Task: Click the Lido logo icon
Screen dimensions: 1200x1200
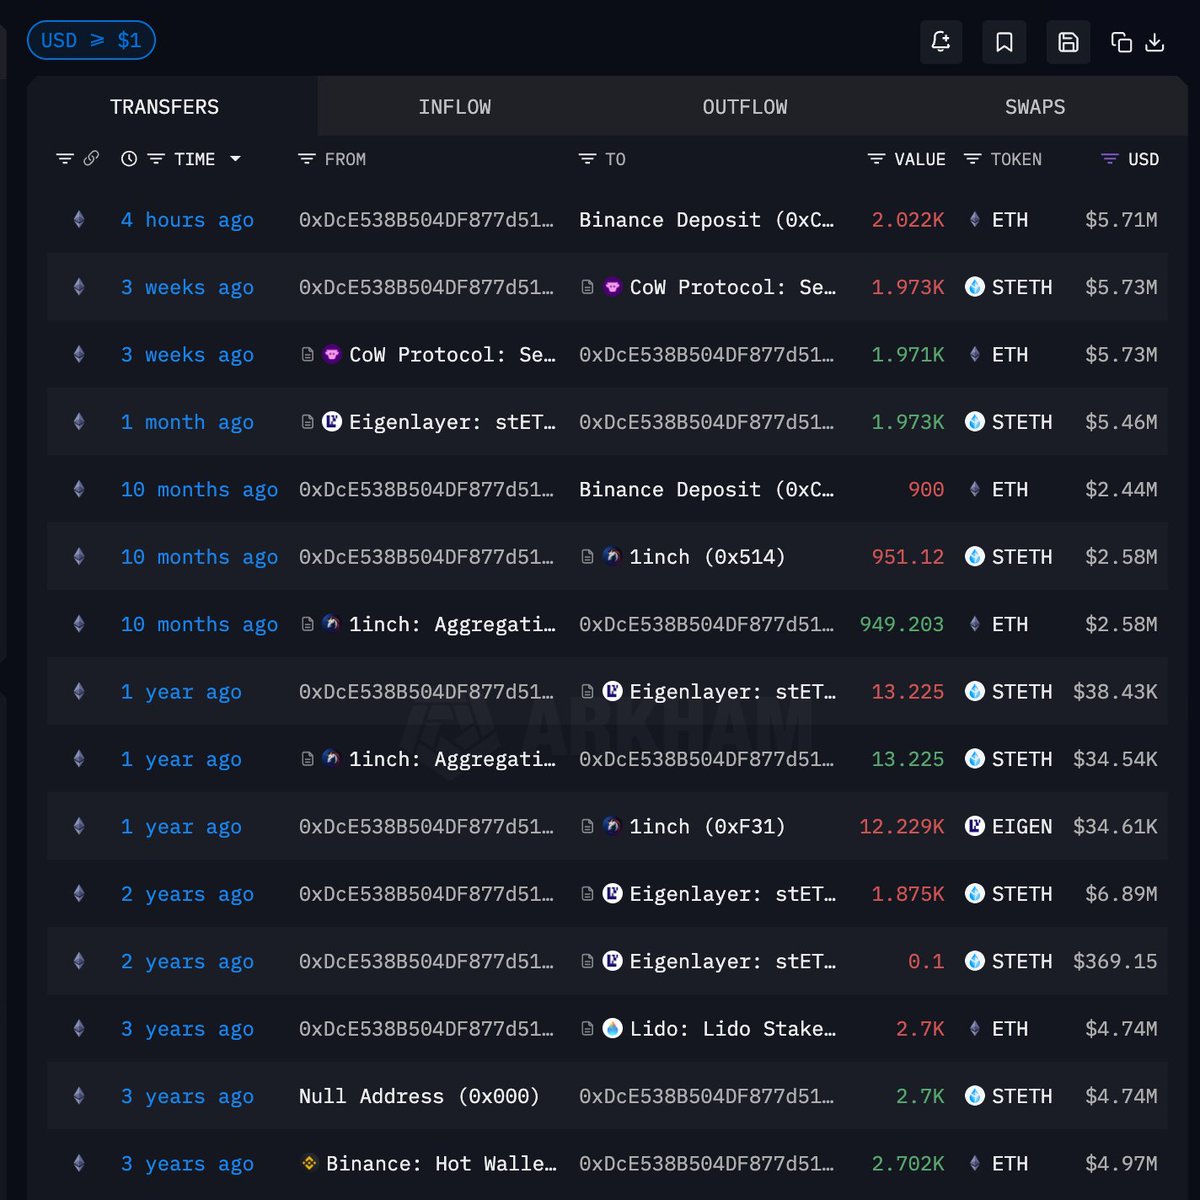Action: click(x=612, y=1029)
